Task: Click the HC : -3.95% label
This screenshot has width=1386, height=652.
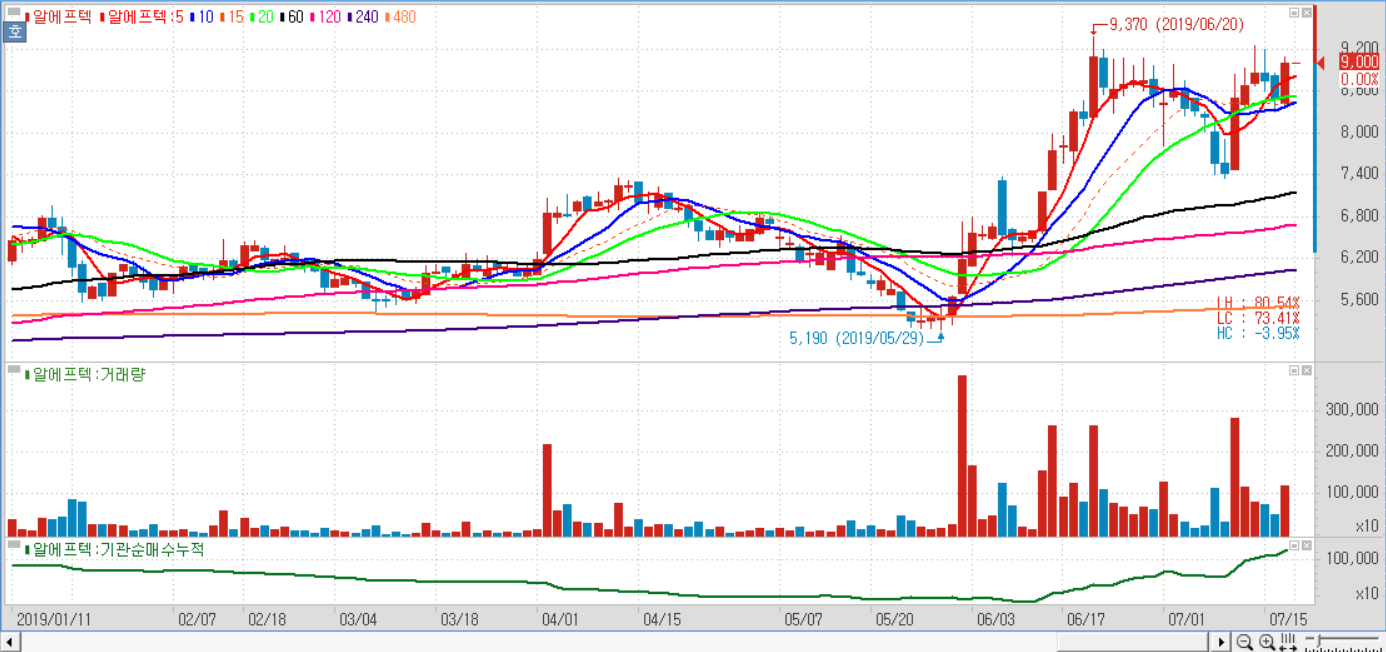Action: pyautogui.click(x=1258, y=333)
